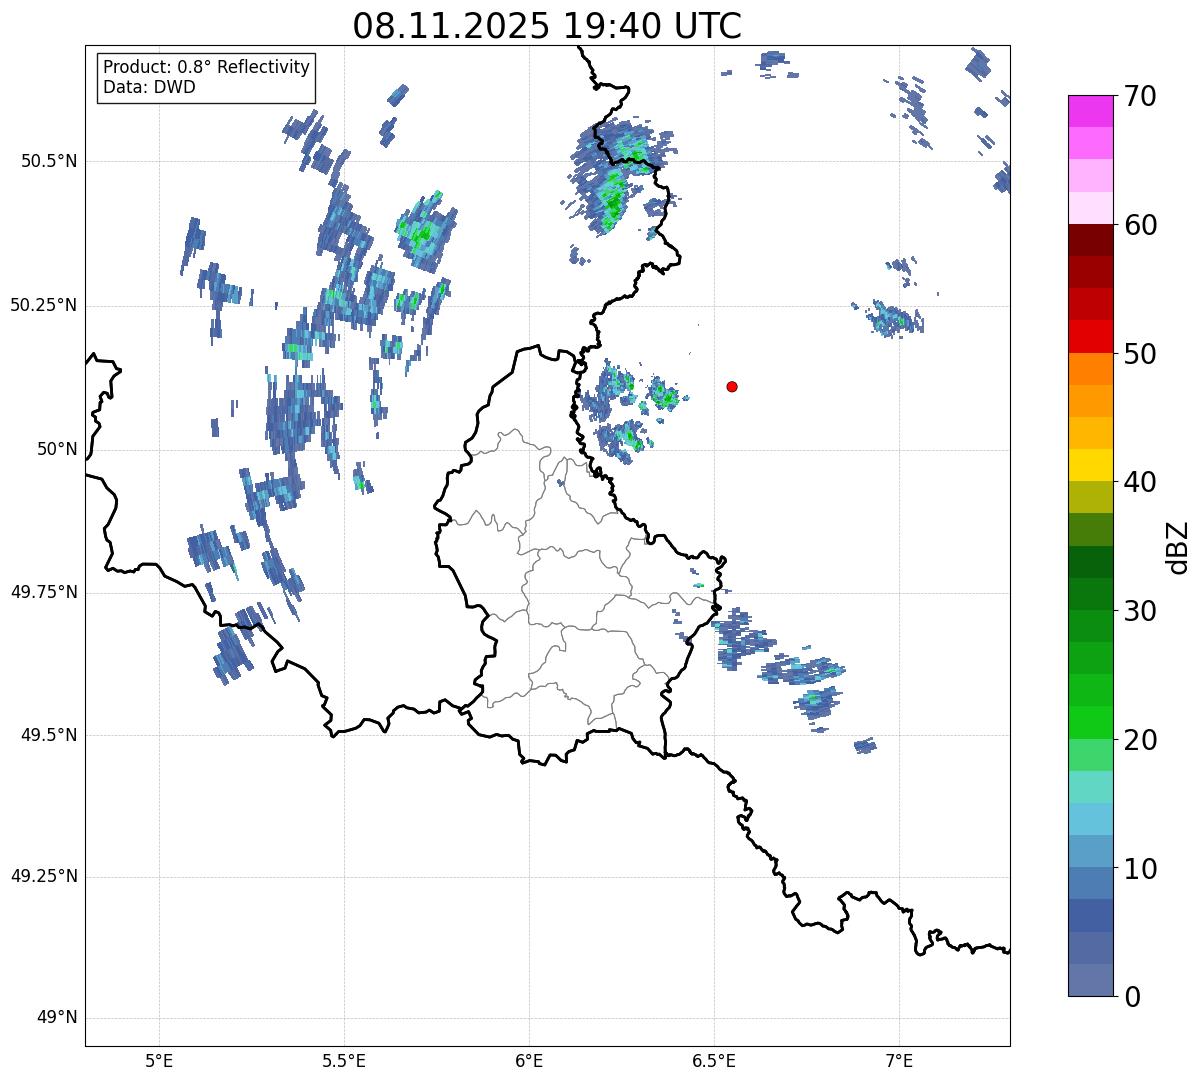Click the bright red colorbar segment above 50
This screenshot has height=1081, width=1202.
coord(1091,336)
